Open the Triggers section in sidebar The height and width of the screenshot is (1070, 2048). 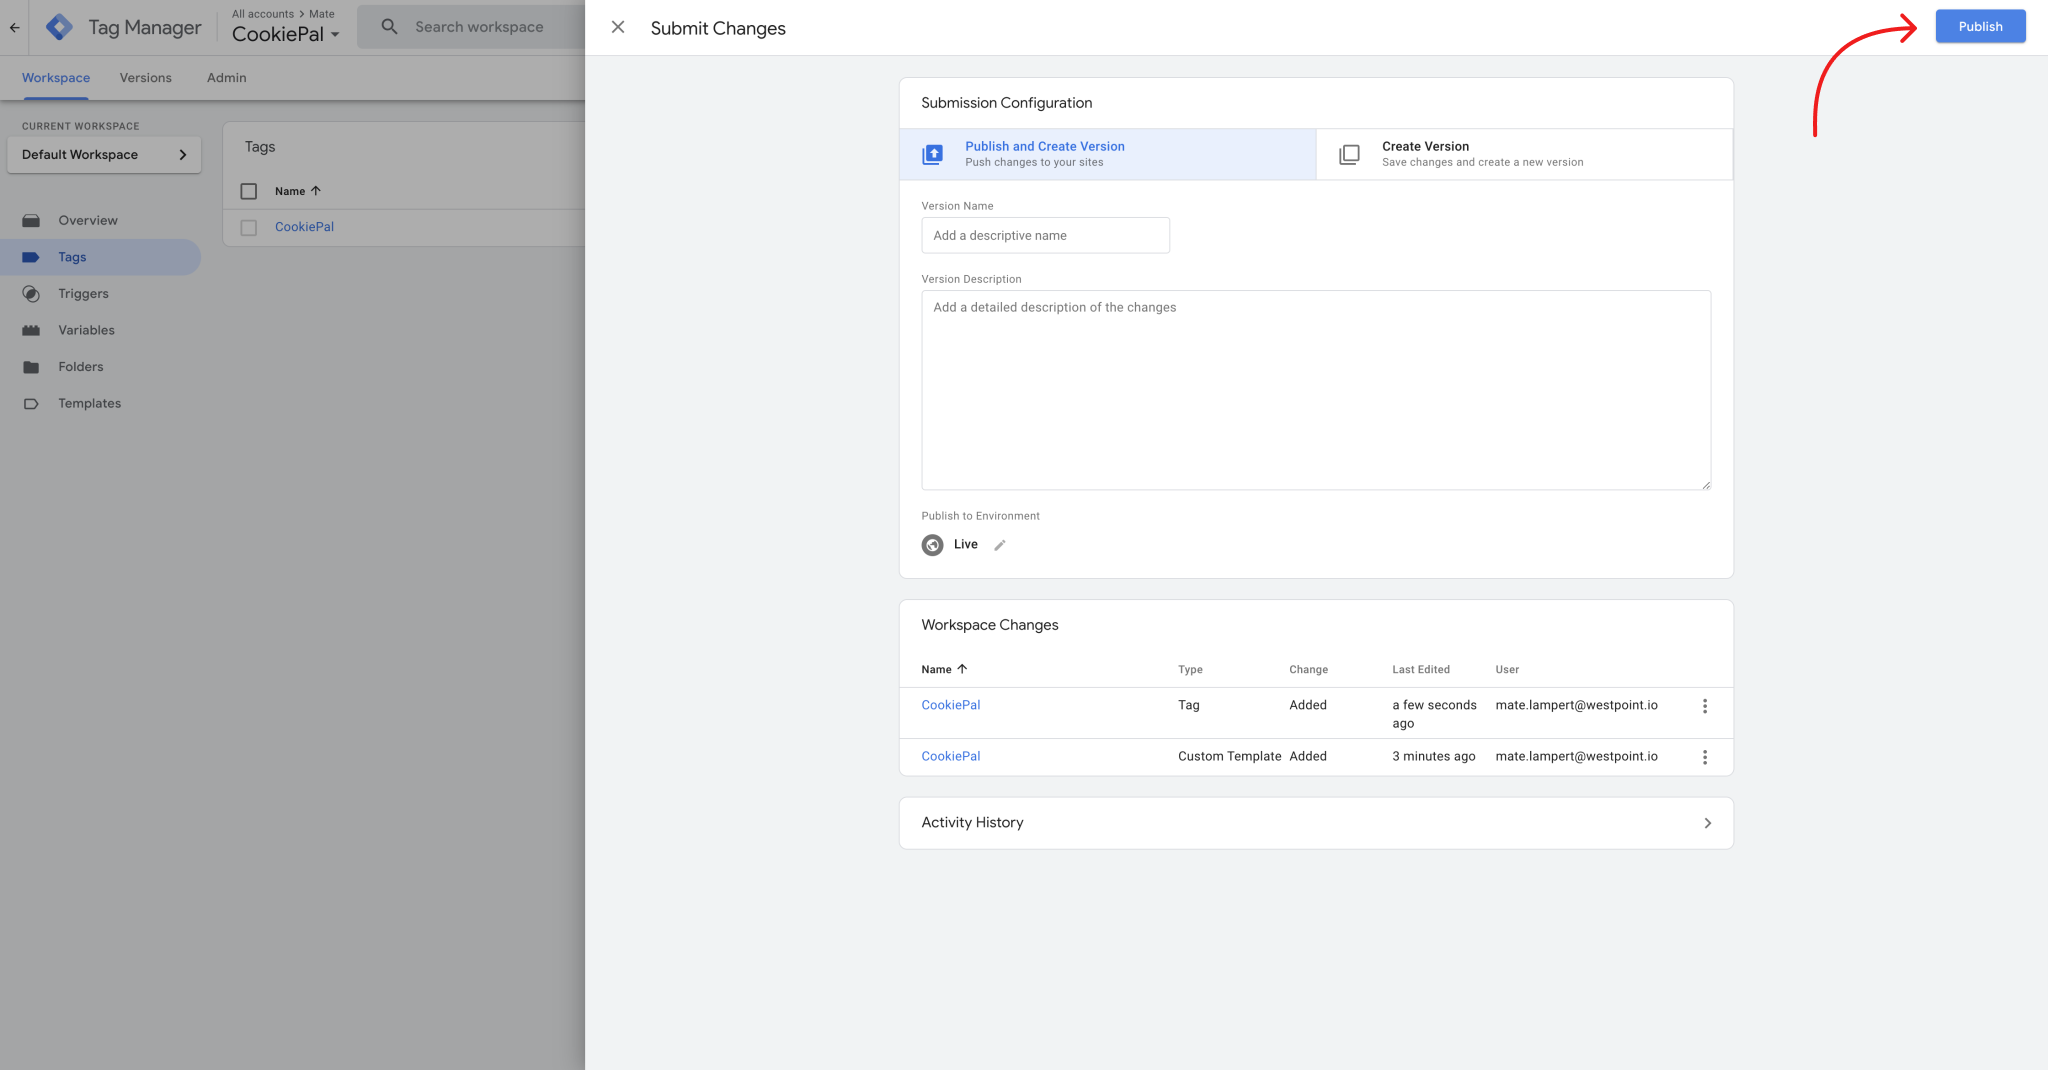[x=83, y=294]
